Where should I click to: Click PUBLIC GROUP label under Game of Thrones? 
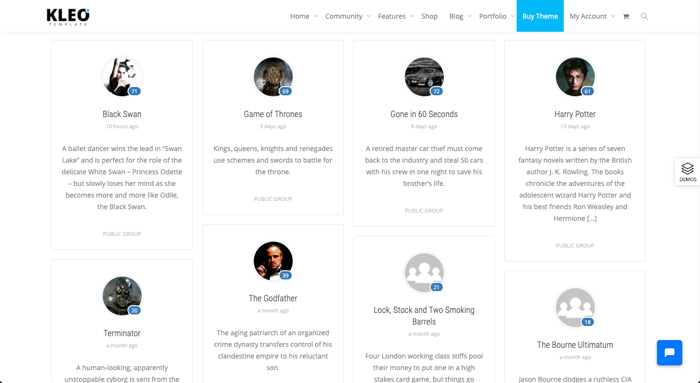pos(273,199)
